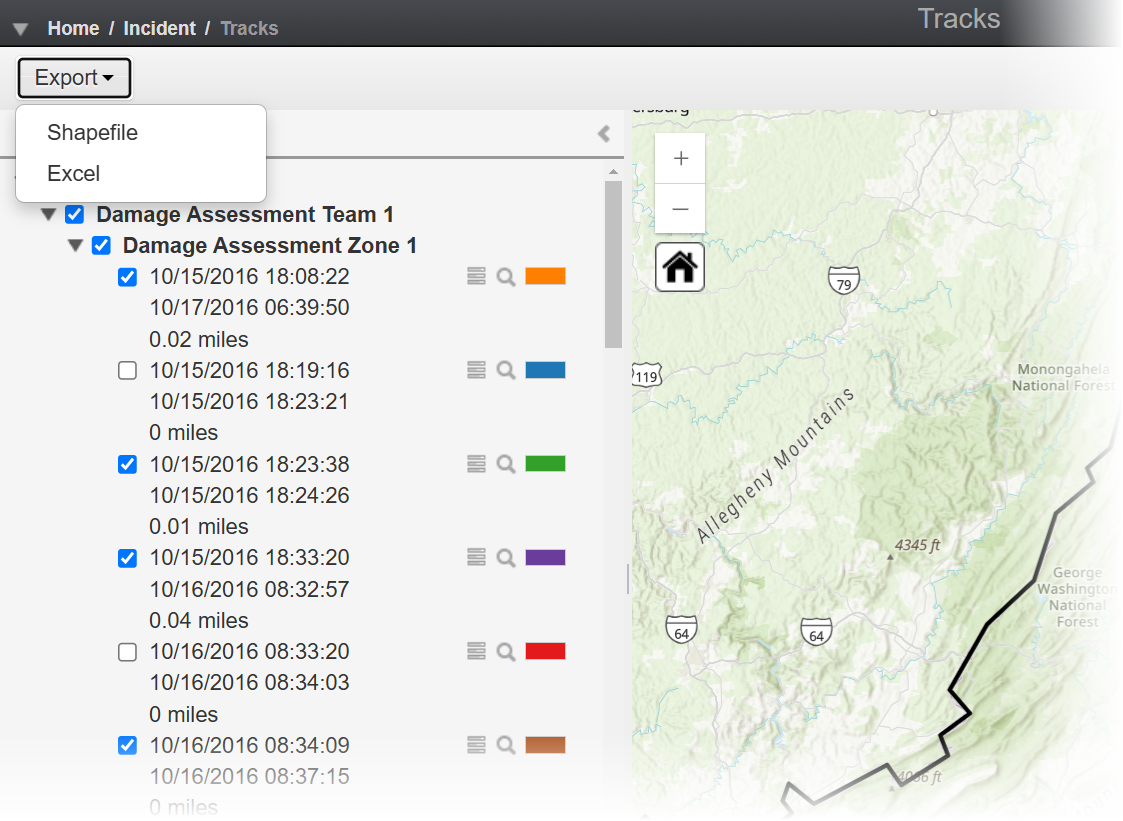This screenshot has width=1123, height=821.
Task: Click the home button on the map
Action: (679, 266)
